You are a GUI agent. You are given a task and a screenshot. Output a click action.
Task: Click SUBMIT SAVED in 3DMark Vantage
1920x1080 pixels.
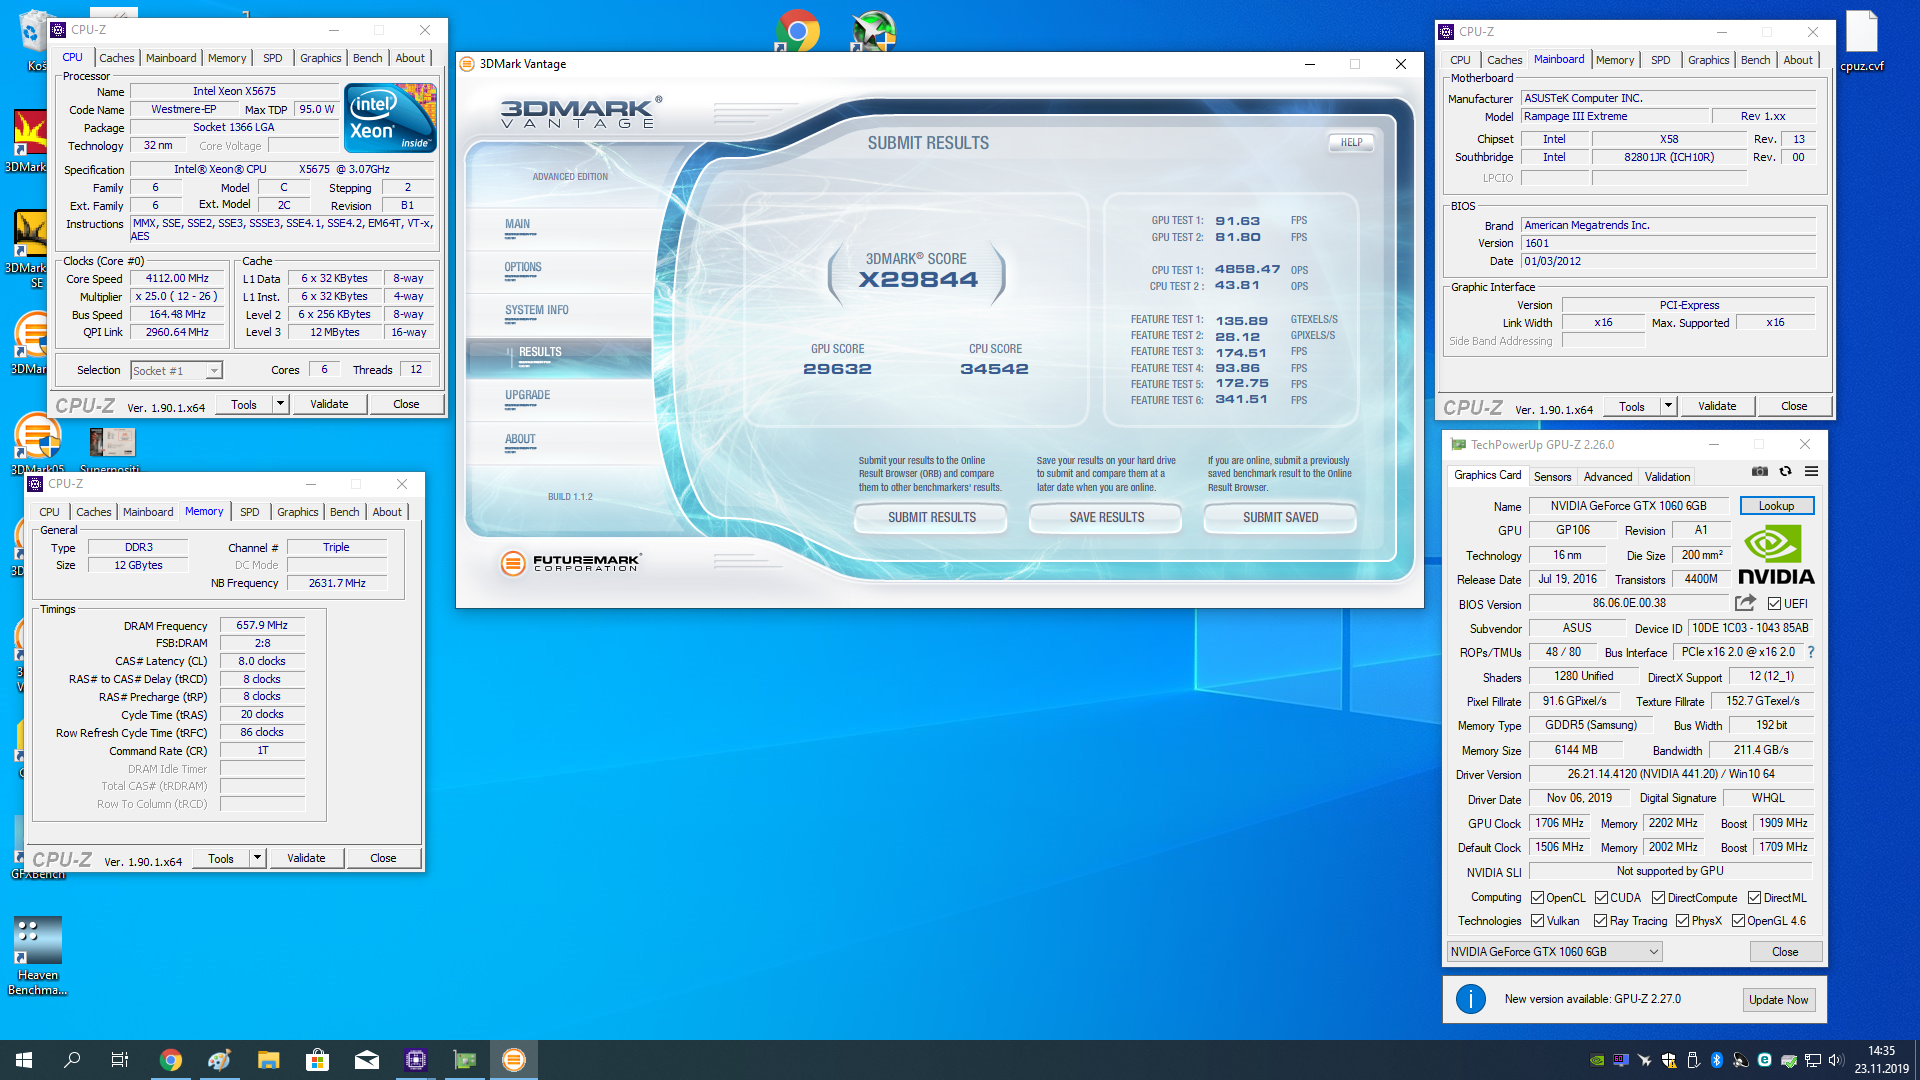(1280, 517)
